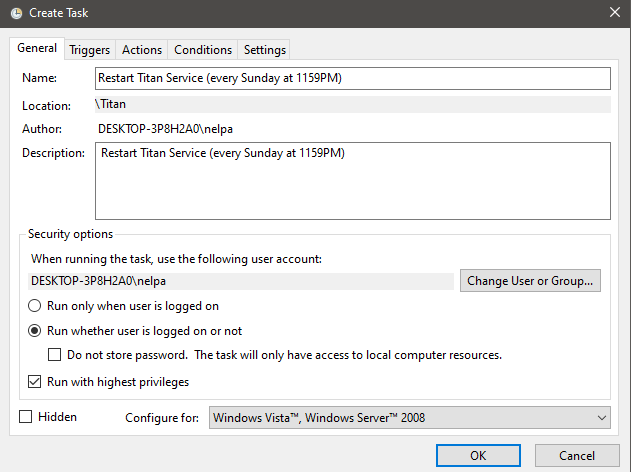Switch to the Triggers tab
631x472 pixels.
tap(90, 50)
